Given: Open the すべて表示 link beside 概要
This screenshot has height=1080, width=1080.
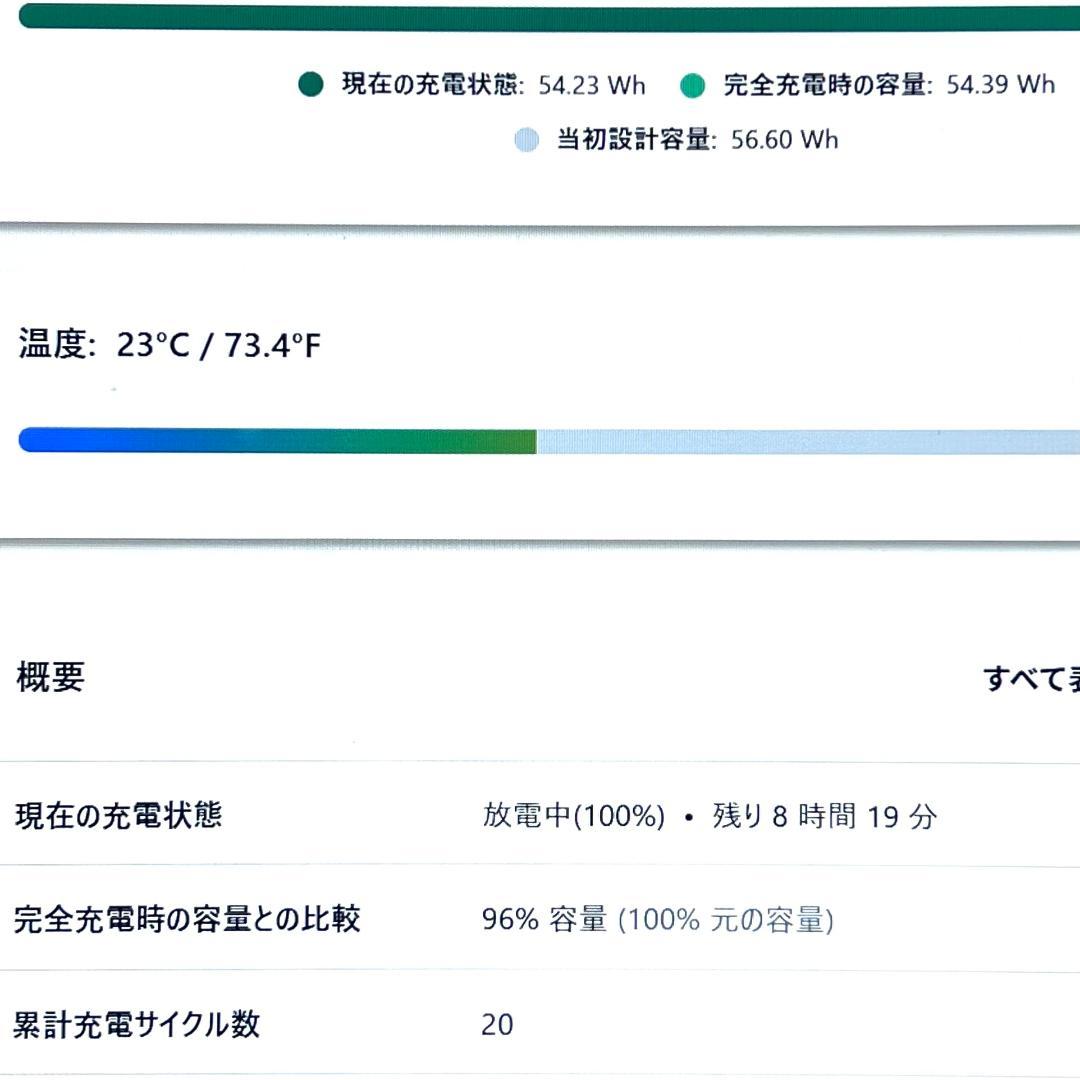Looking at the screenshot, I should coord(1032,680).
